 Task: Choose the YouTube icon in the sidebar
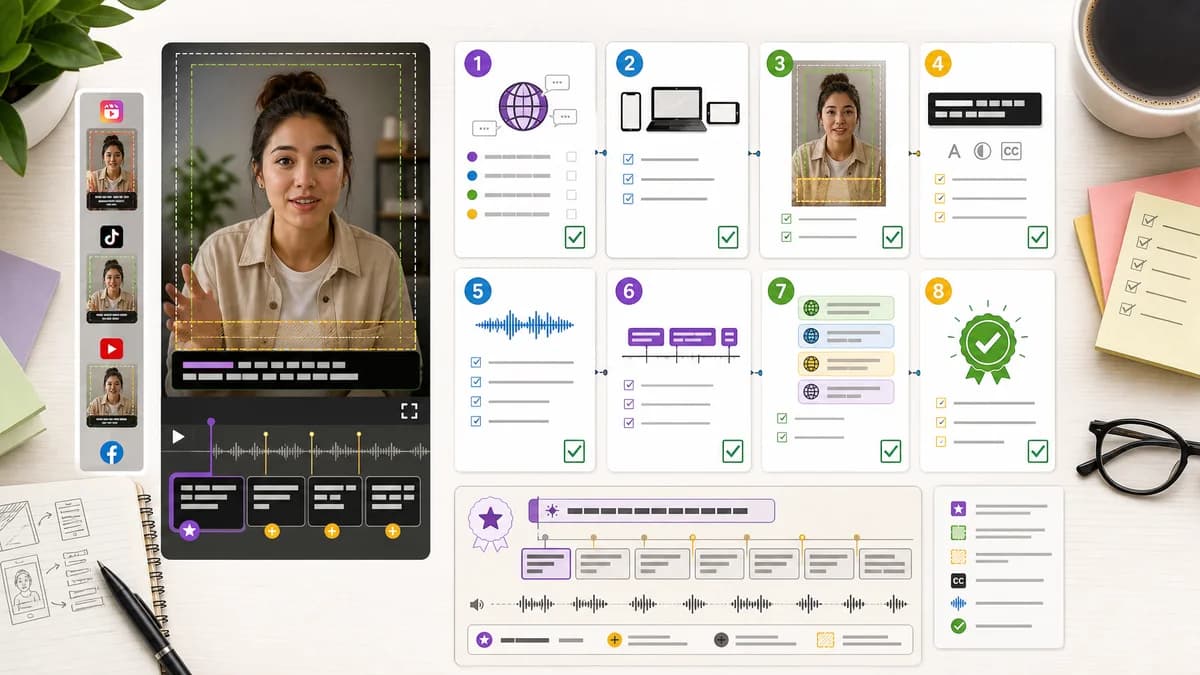coord(111,348)
